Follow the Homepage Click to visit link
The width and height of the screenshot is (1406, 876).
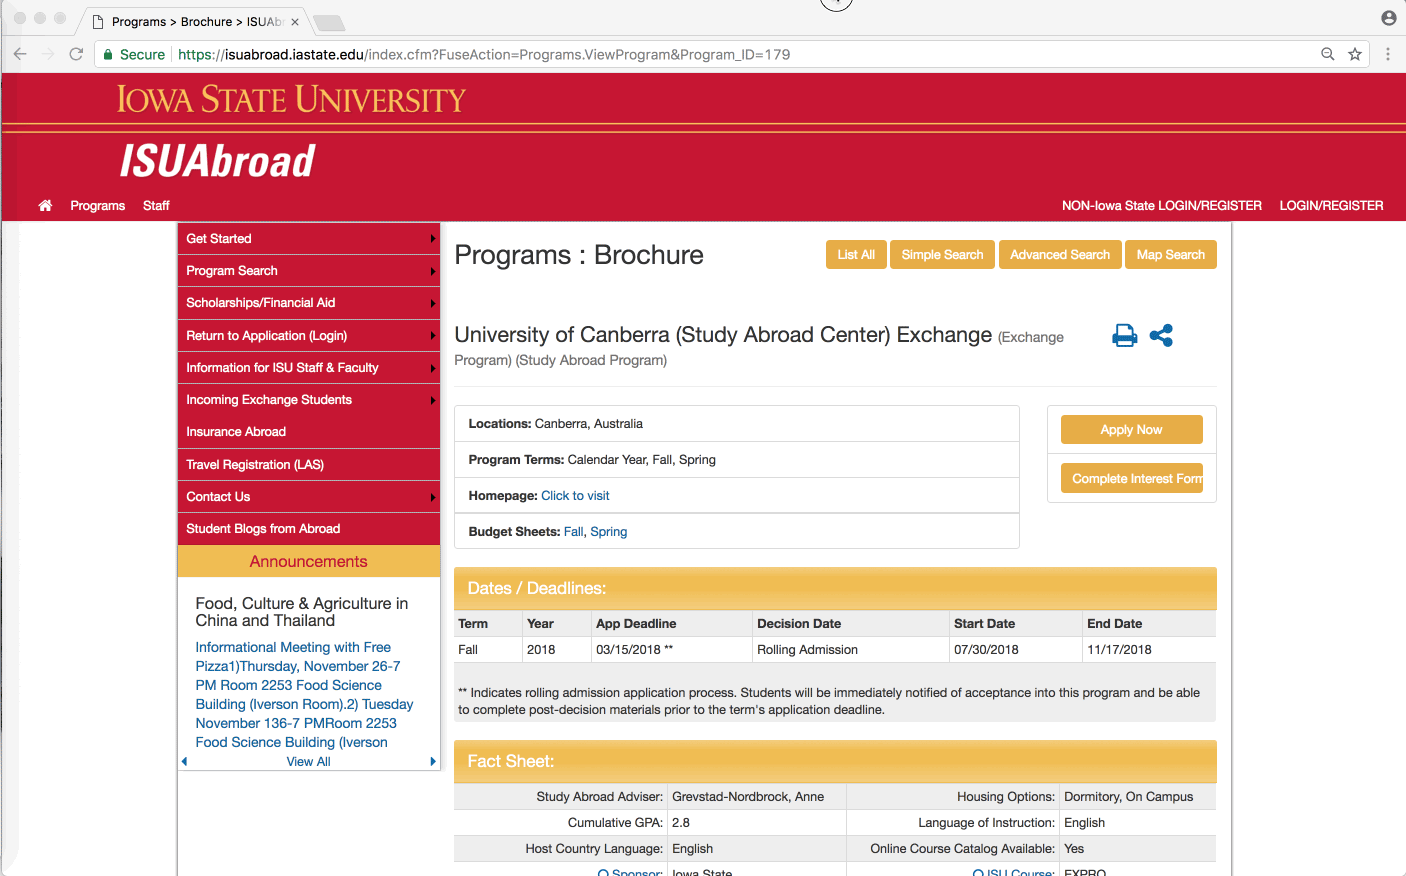click(x=575, y=496)
